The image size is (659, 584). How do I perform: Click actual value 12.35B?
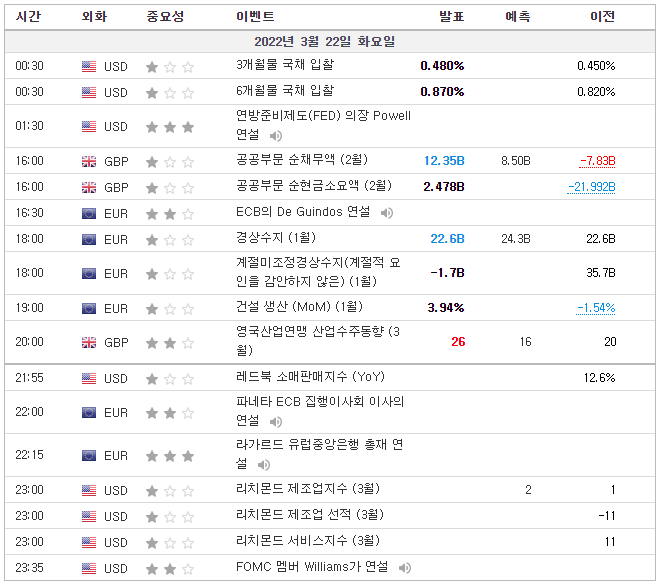(444, 161)
